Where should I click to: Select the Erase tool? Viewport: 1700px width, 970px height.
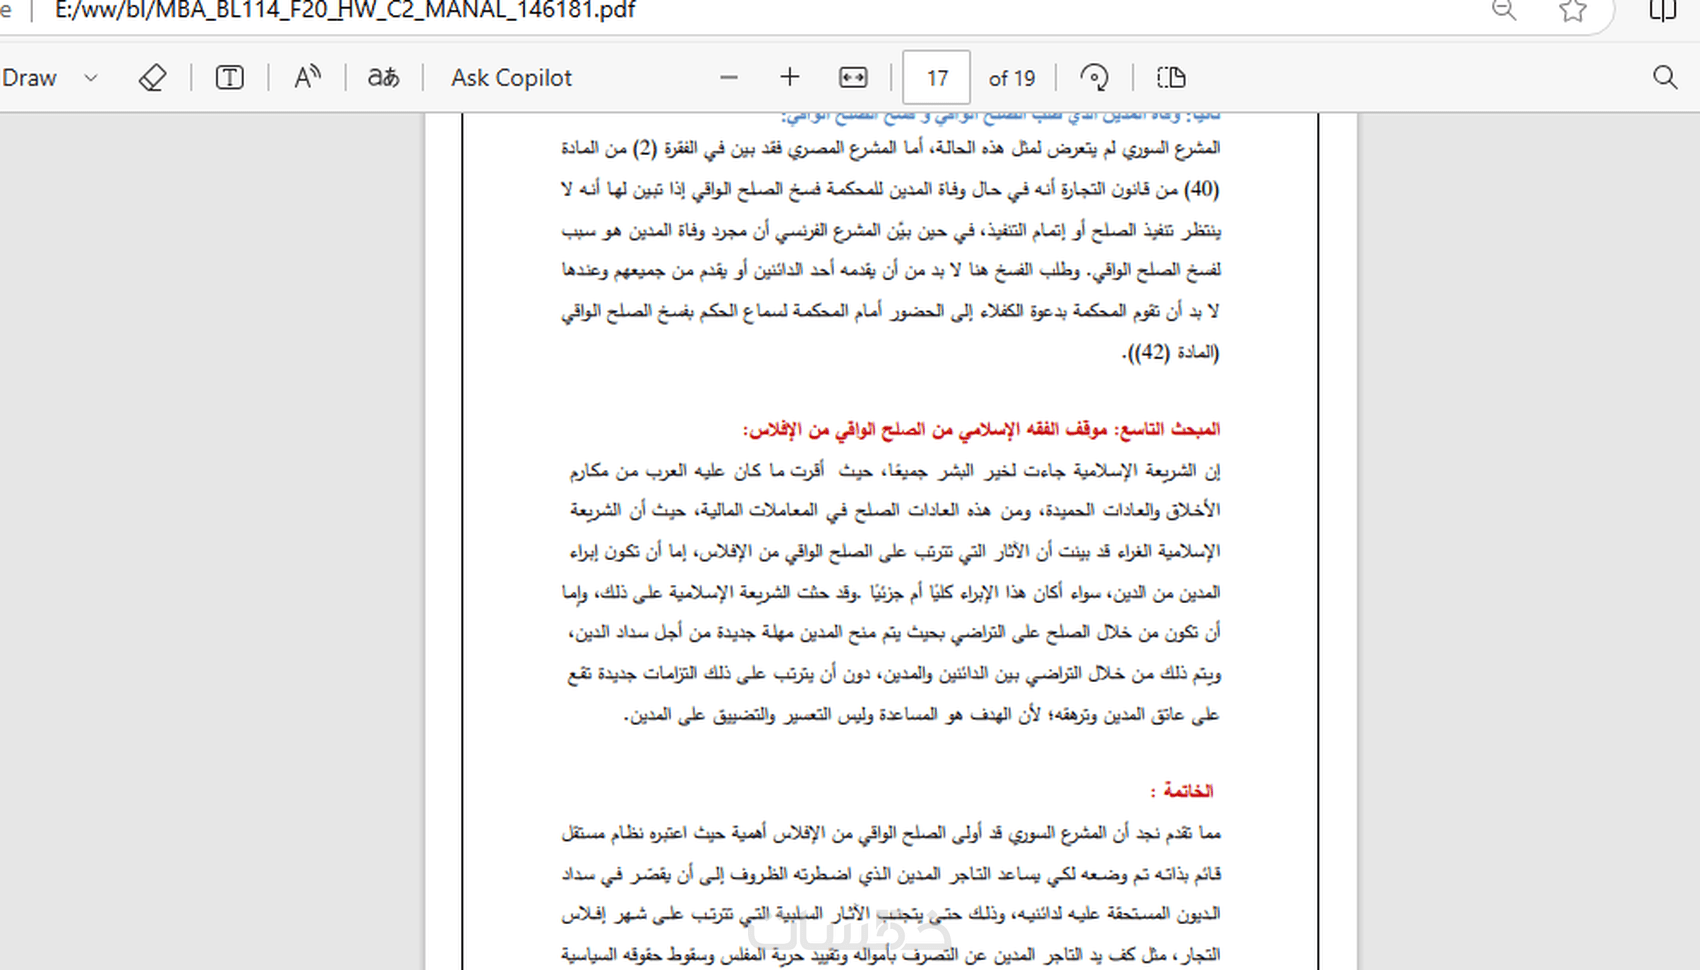coord(152,78)
